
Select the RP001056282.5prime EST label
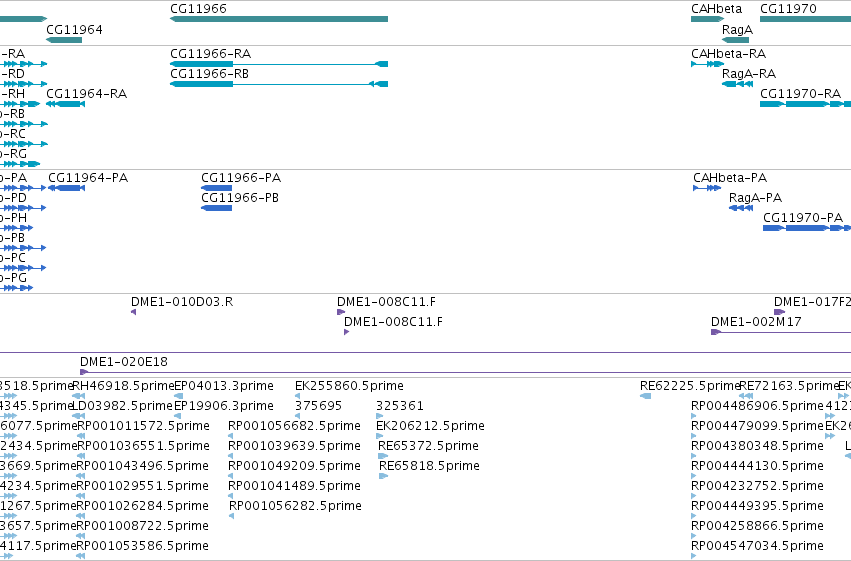coord(295,506)
